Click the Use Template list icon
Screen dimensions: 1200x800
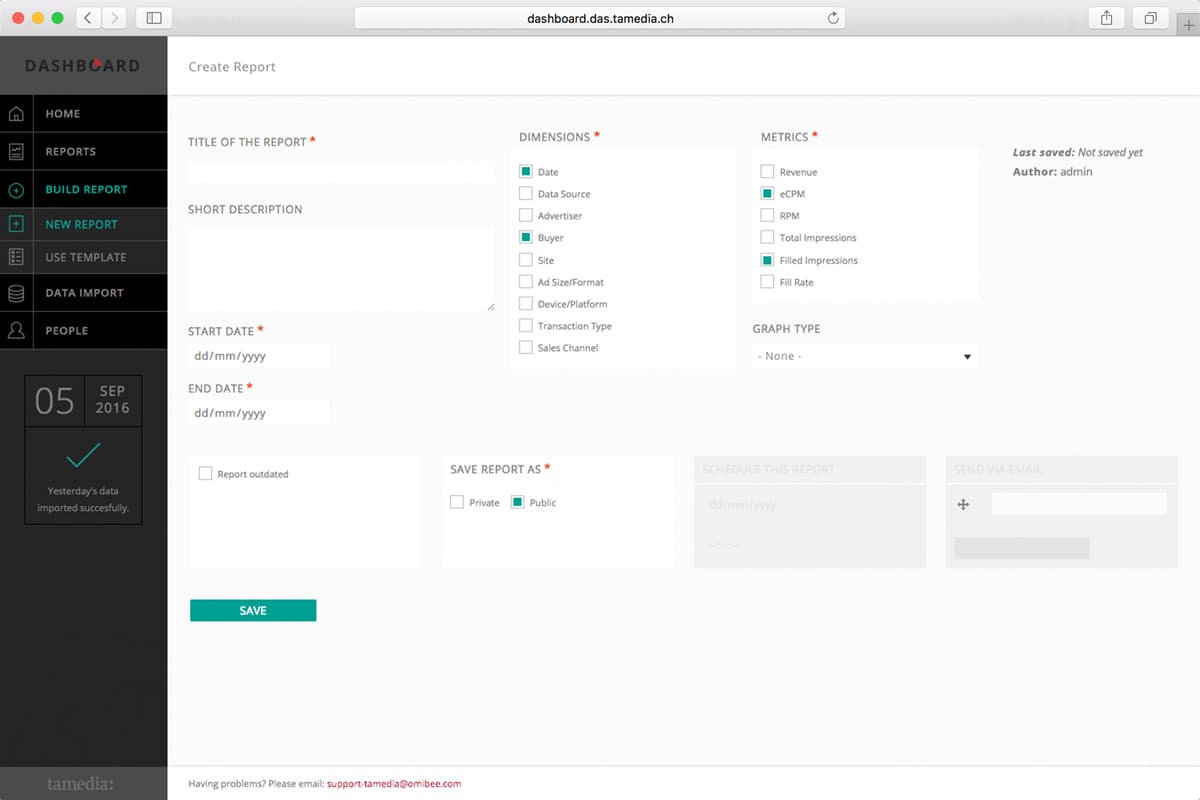(x=16, y=257)
